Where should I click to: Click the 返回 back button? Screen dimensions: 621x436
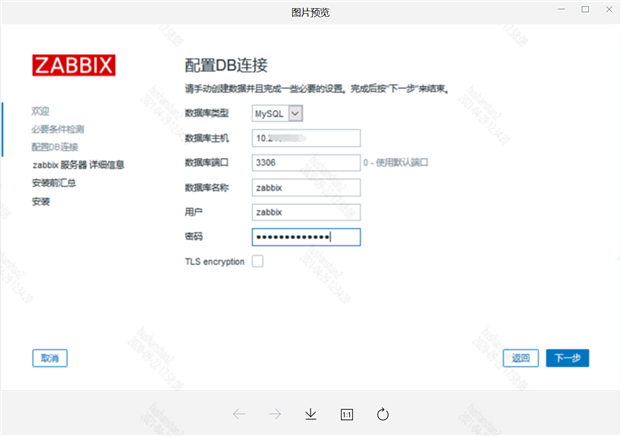521,358
